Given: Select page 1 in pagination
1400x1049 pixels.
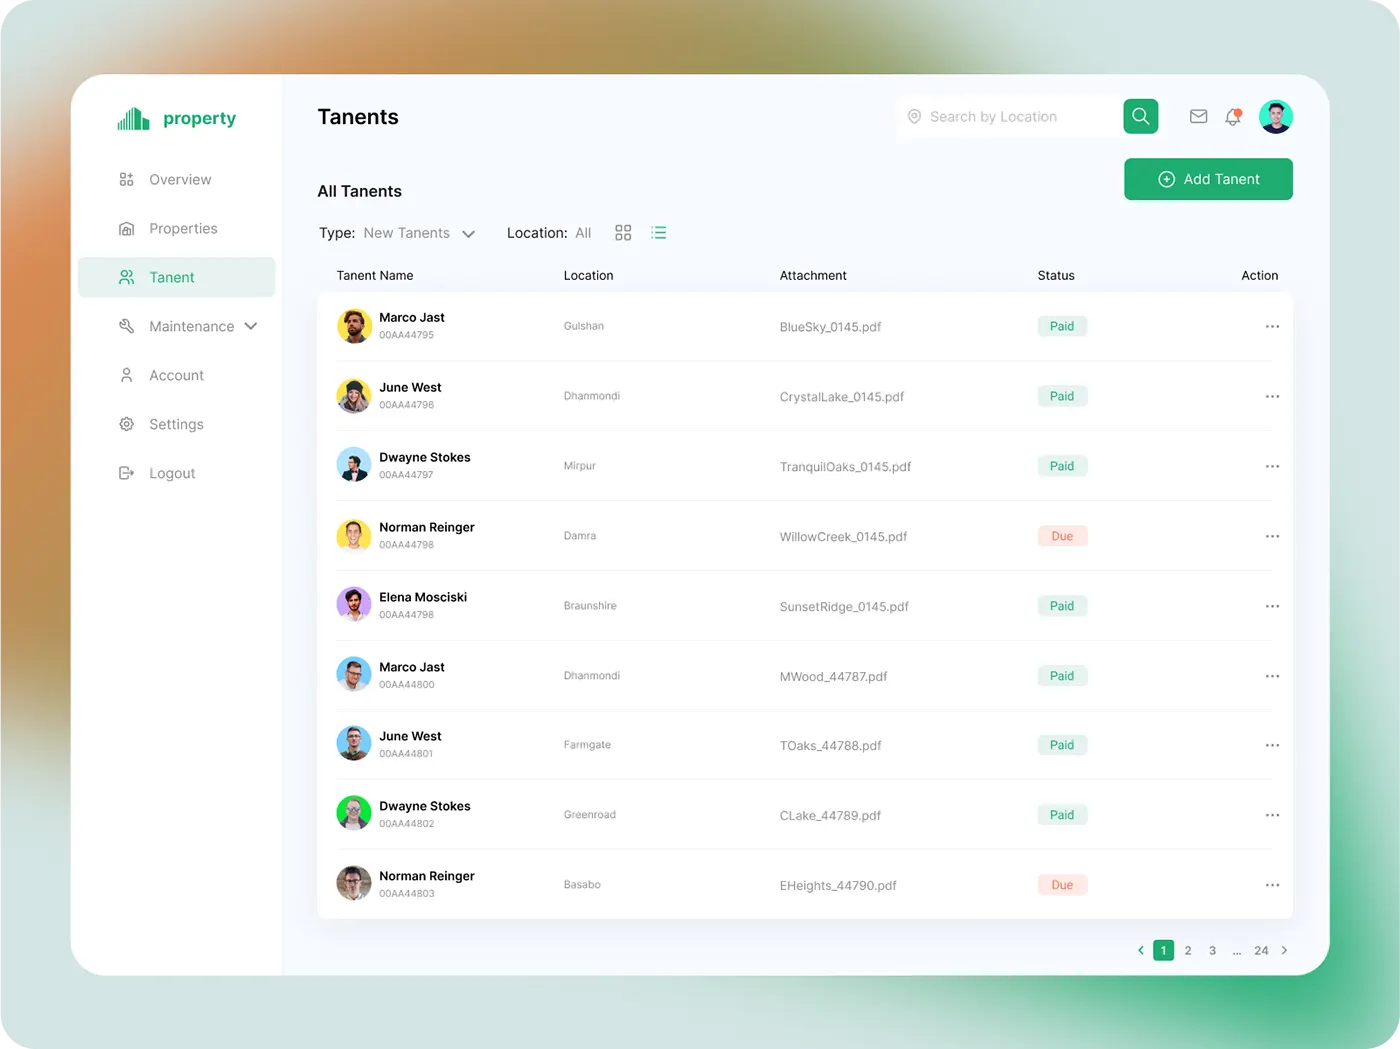Looking at the screenshot, I should tap(1163, 951).
